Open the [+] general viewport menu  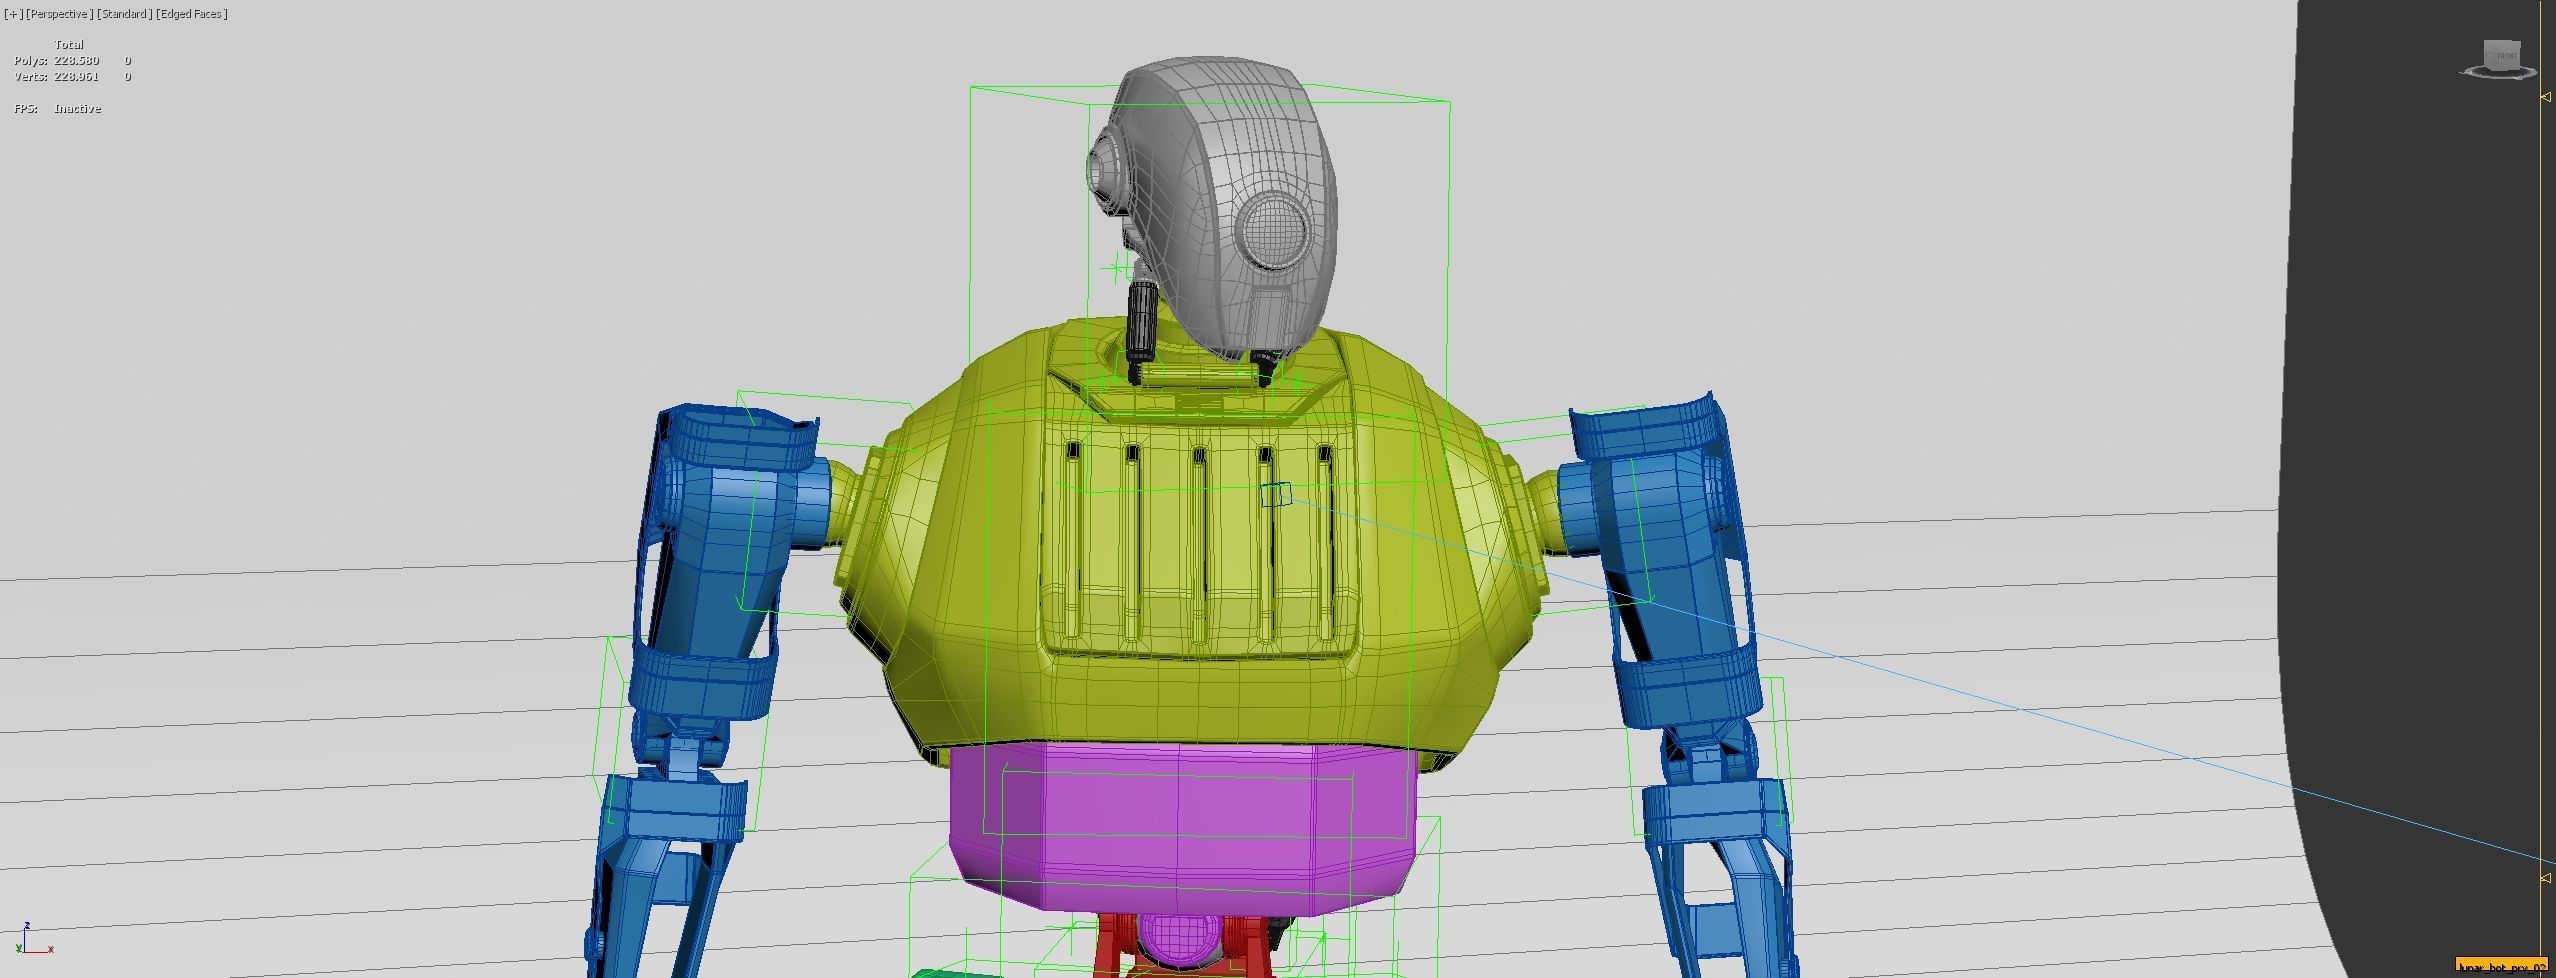pos(13,14)
